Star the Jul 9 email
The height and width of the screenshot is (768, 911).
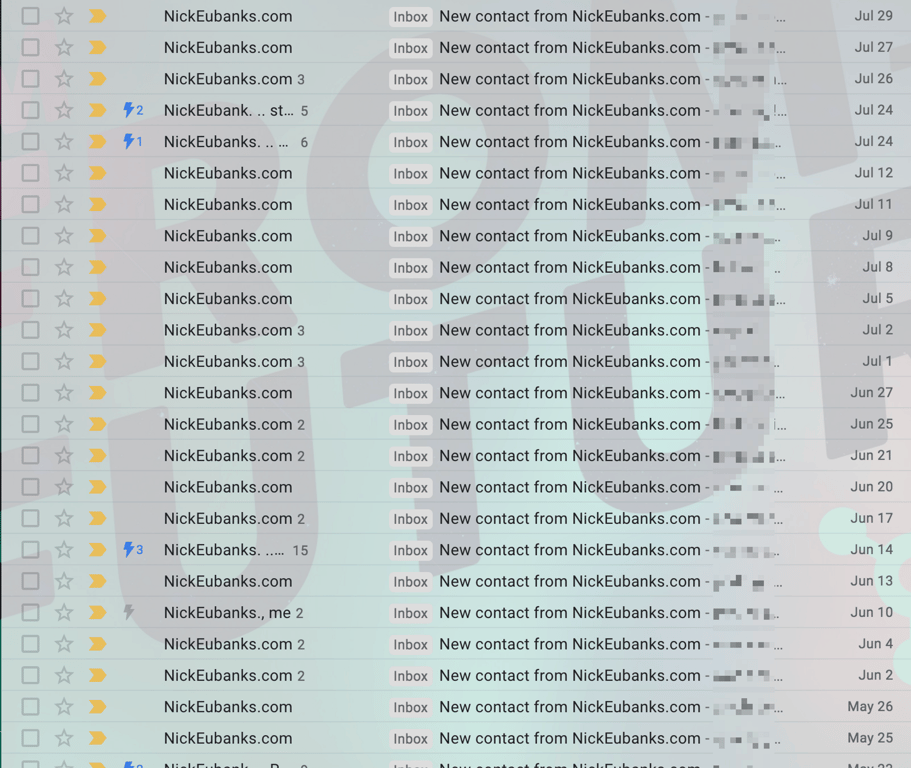click(64, 236)
